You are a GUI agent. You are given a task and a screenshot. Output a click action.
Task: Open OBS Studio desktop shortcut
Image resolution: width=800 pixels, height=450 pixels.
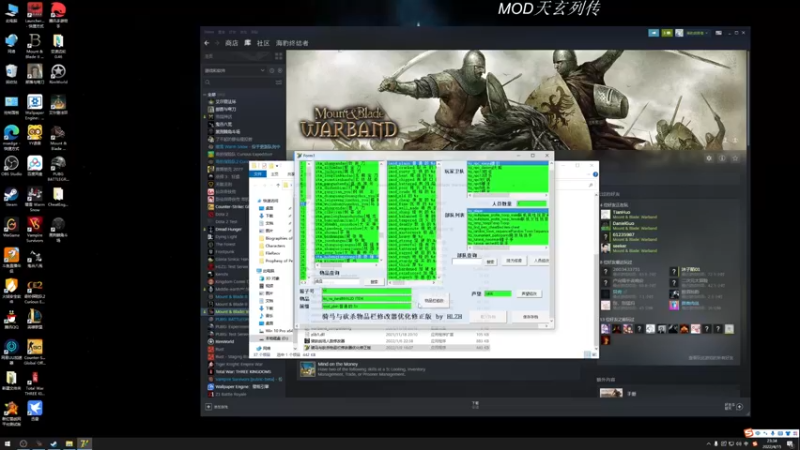[11, 167]
